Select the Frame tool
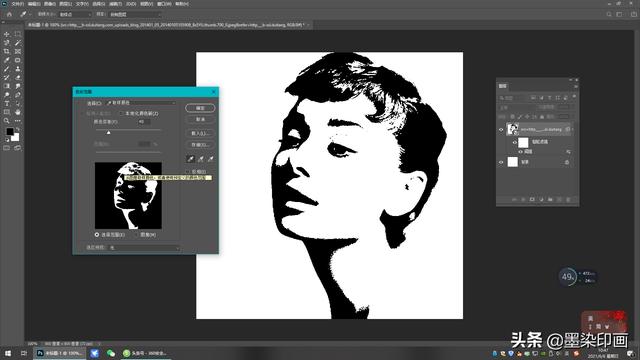Screen dimensions: 640x360 pyautogui.click(x=18, y=51)
